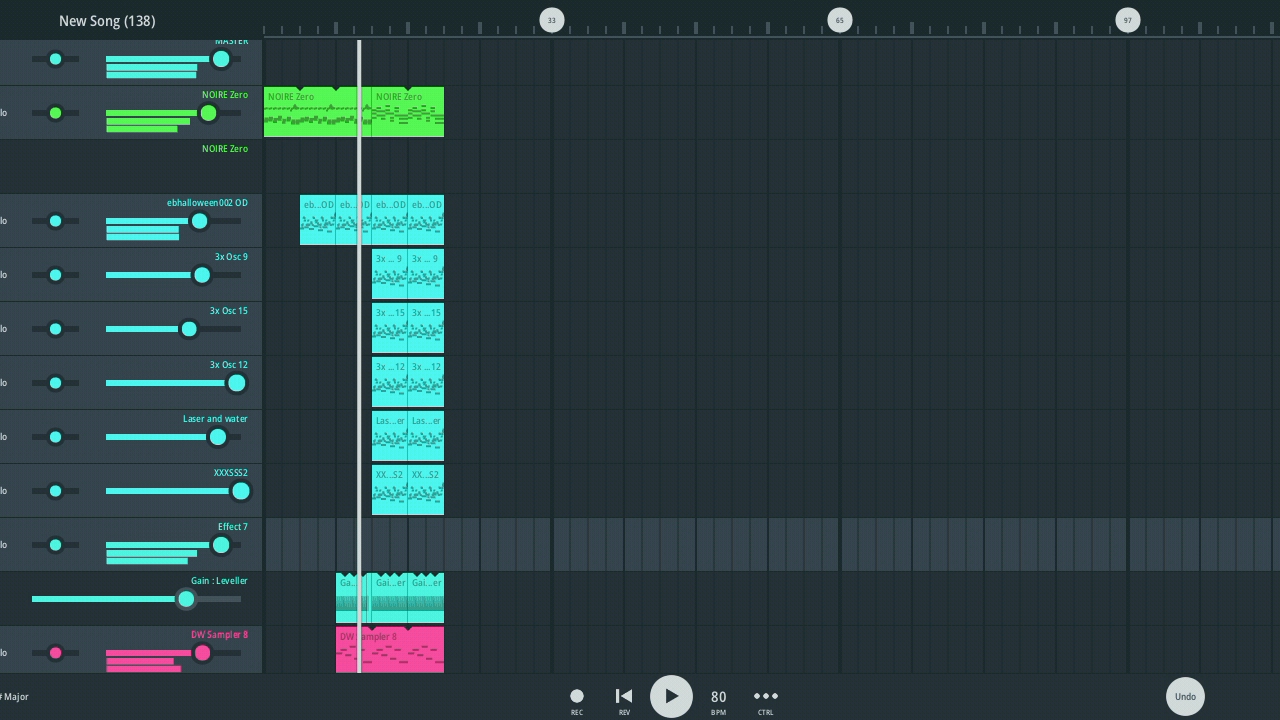Select the first XXXSSS2 clip
Screen dimensions: 1280x720
click(389, 490)
